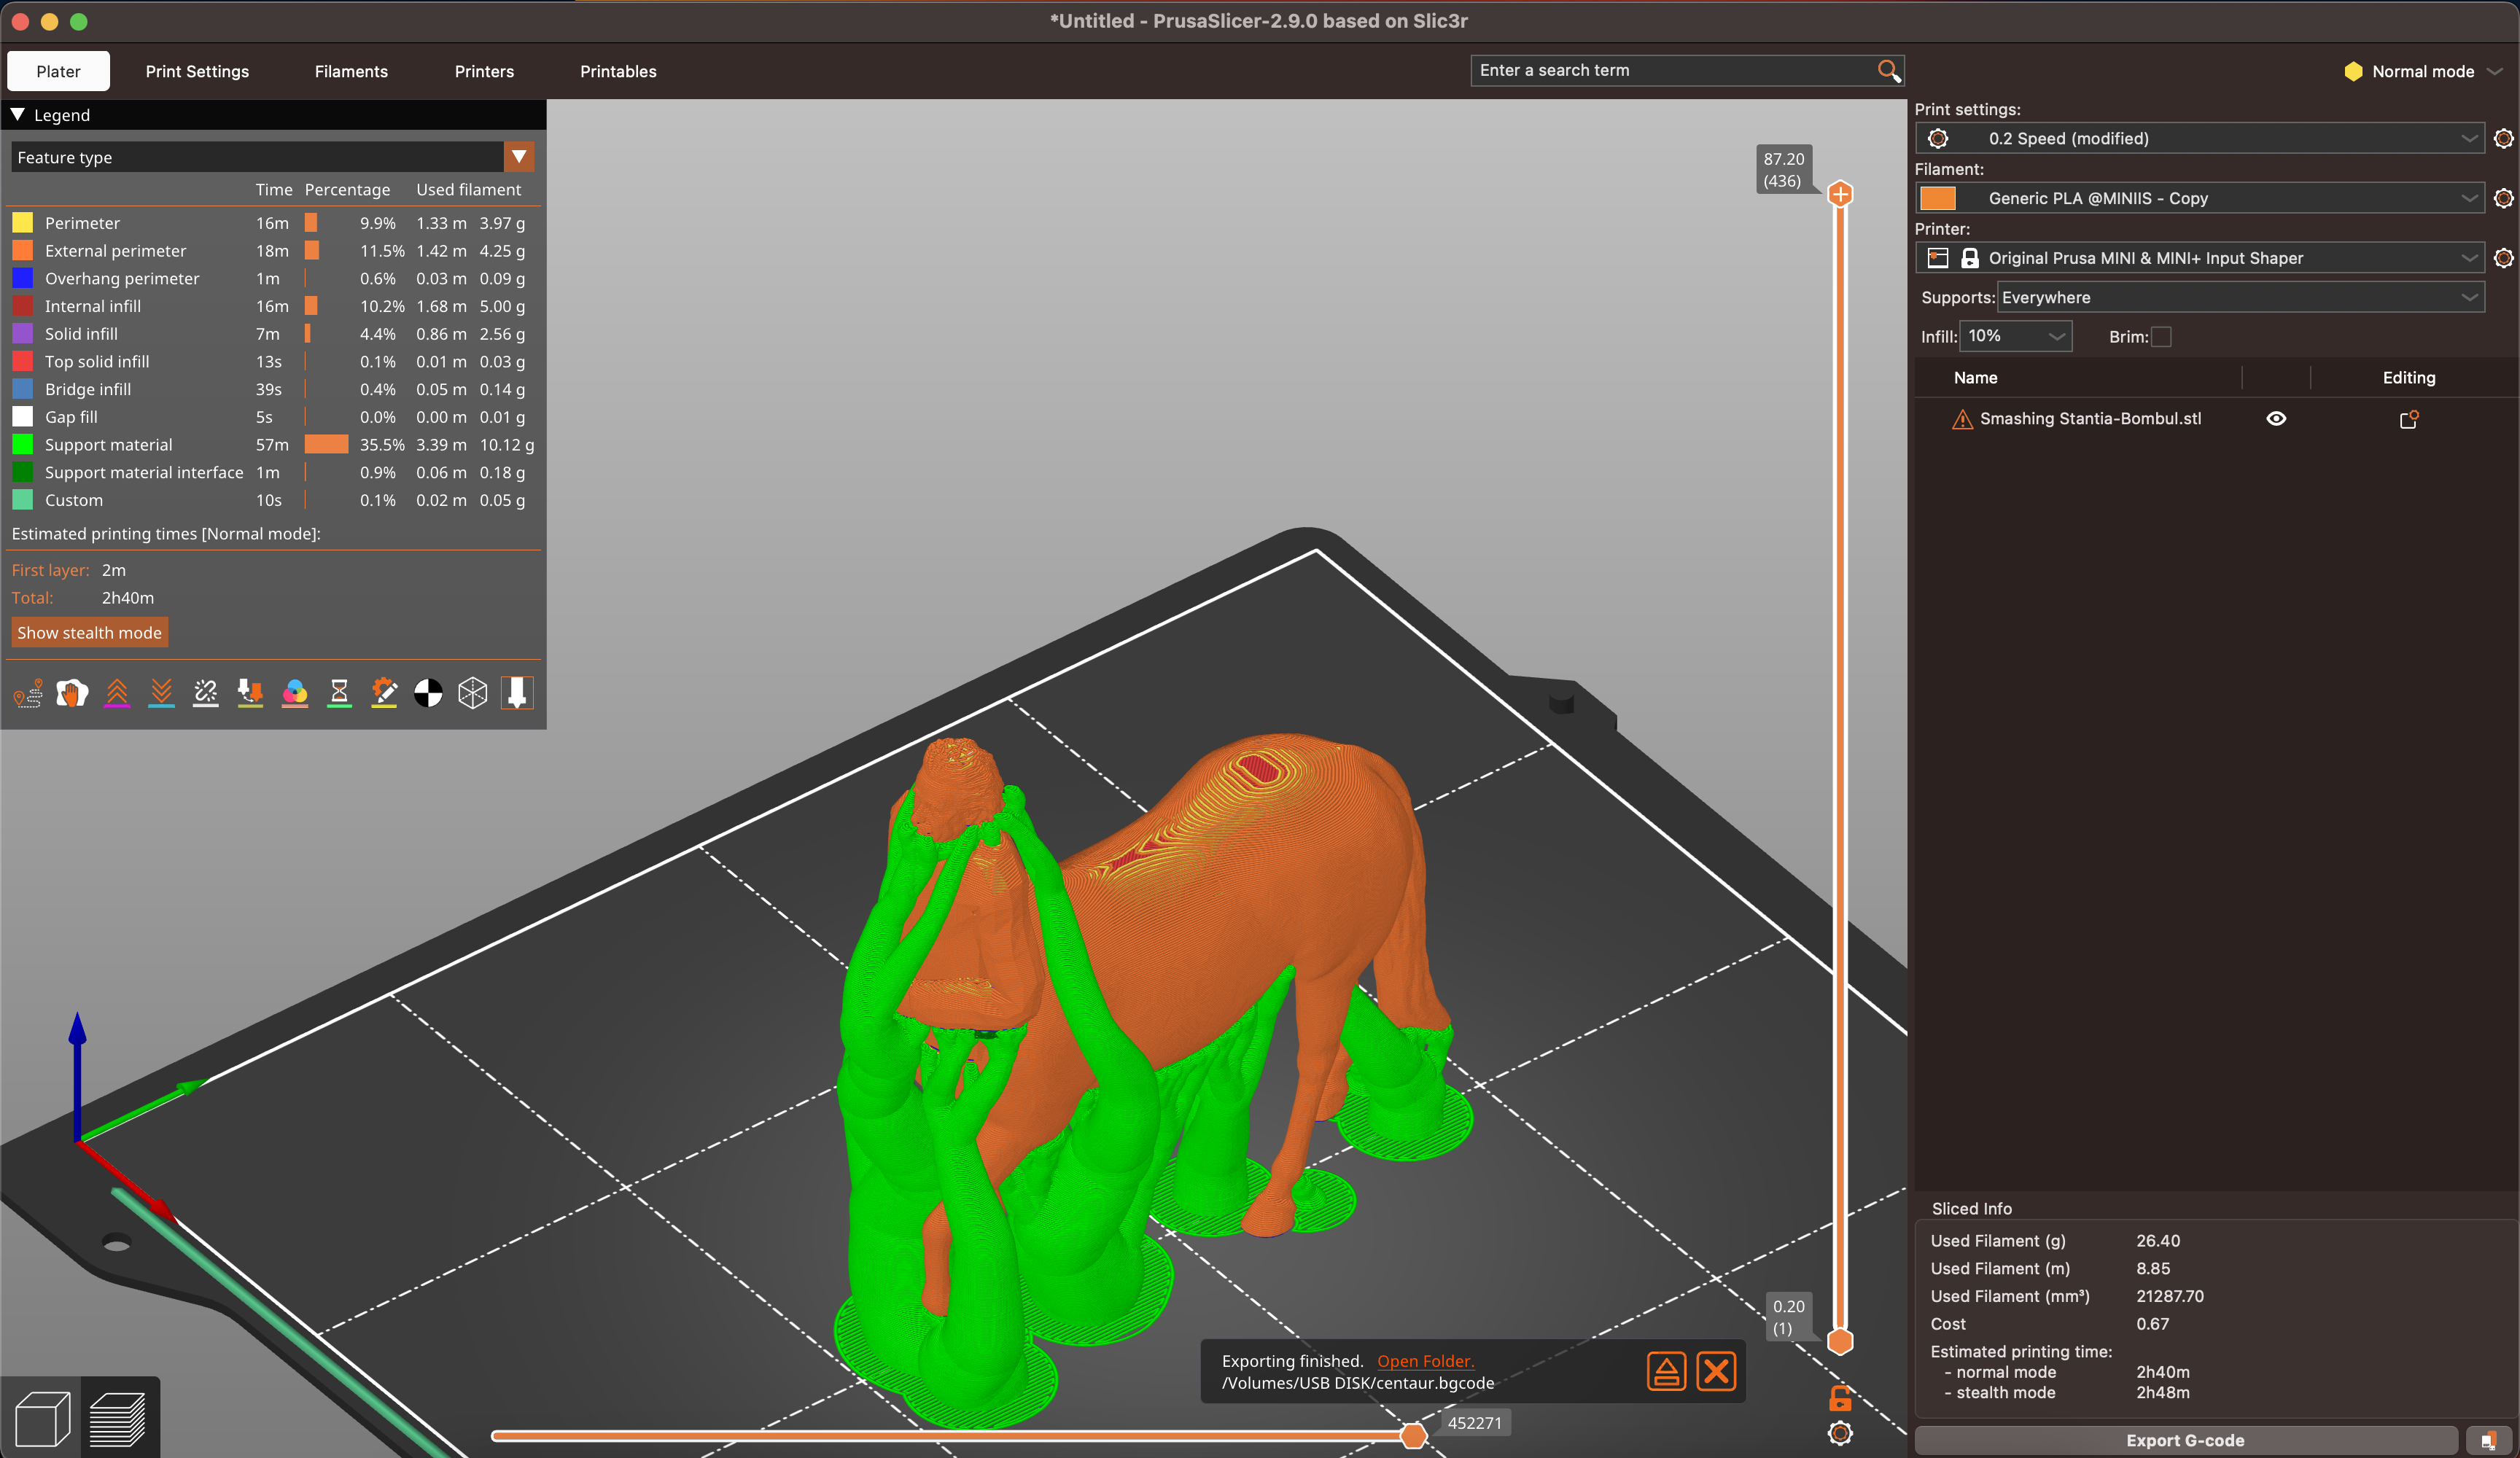
Task: Toggle color changes icon with three circles
Action: (x=295, y=693)
